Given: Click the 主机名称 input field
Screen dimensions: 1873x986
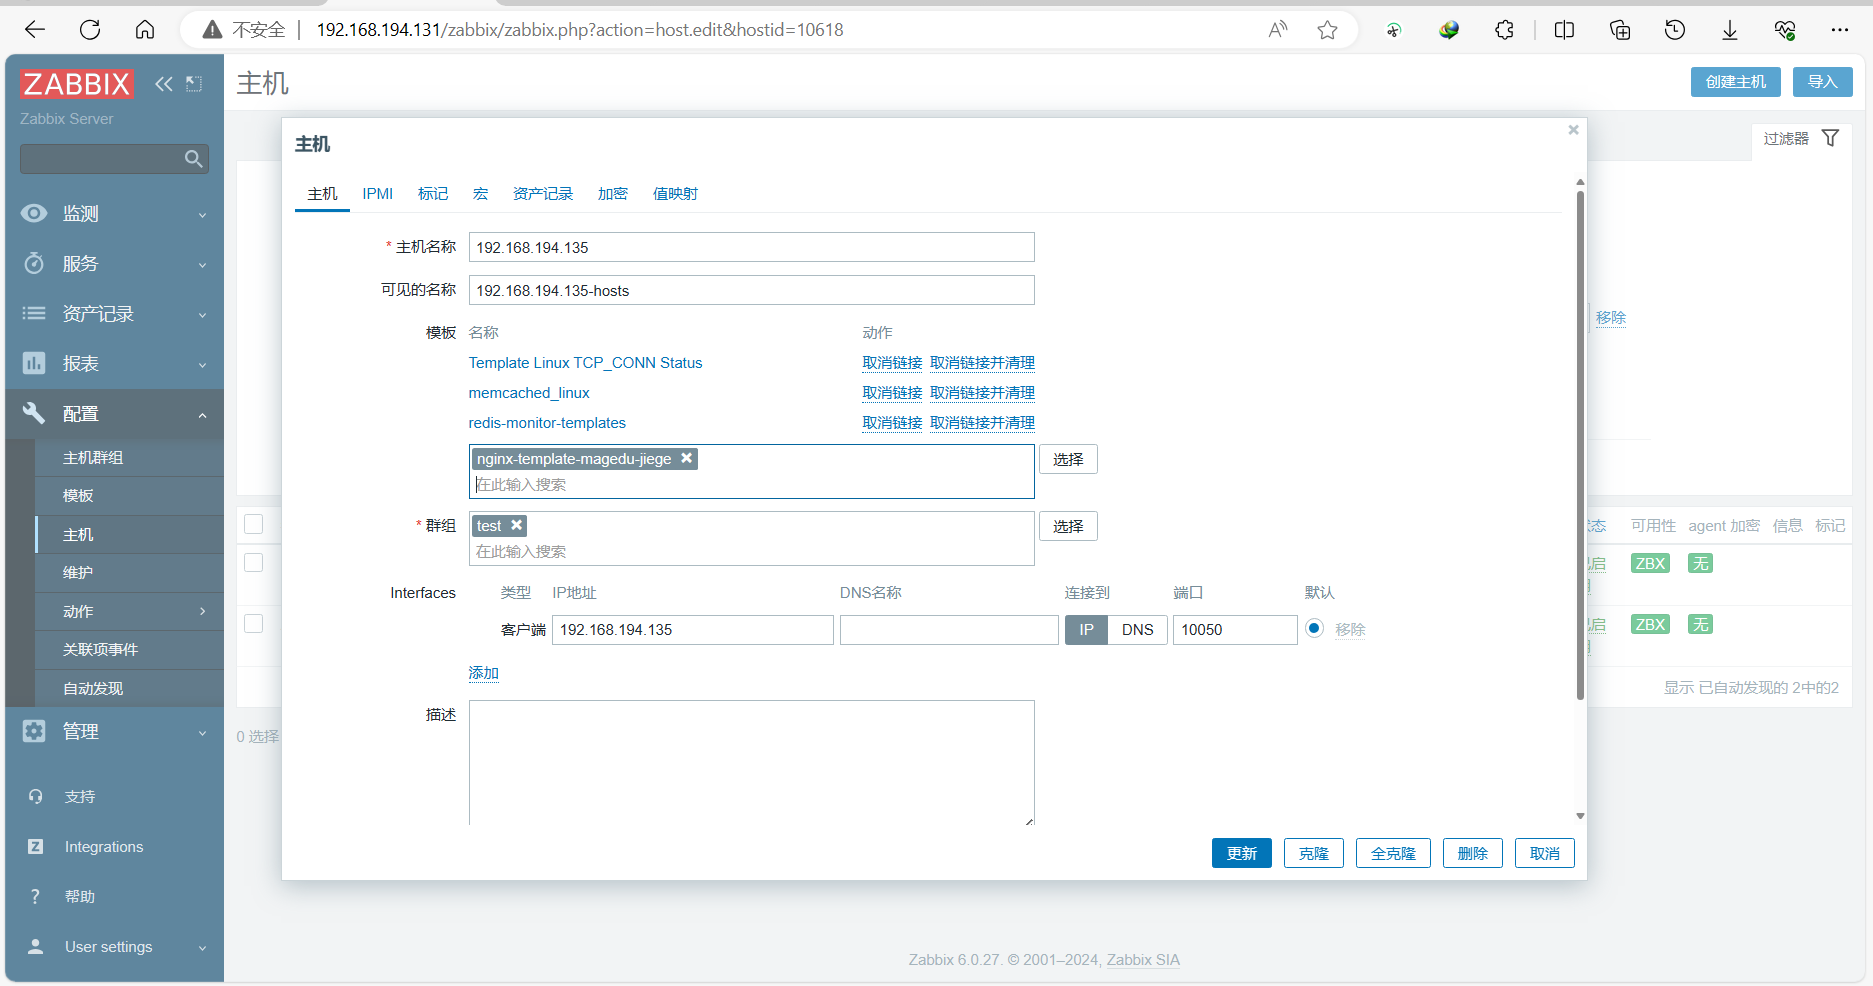Looking at the screenshot, I should (x=751, y=247).
